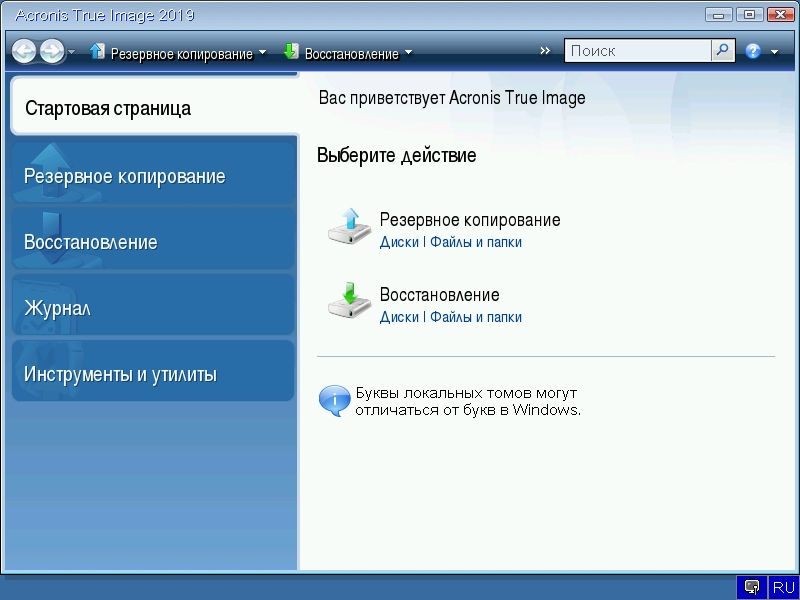Click the Восстановление heading in main panel
Image resolution: width=800 pixels, height=600 pixels.
coord(439,294)
